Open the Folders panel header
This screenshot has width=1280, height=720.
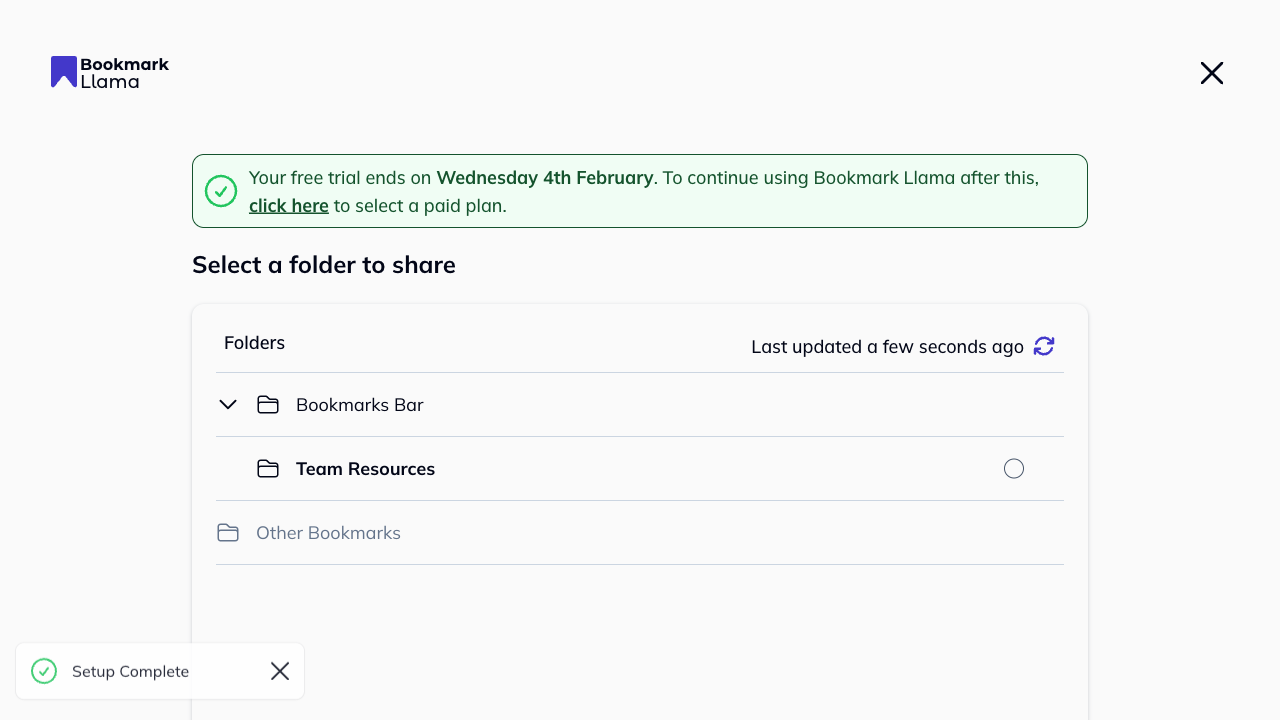[254, 343]
